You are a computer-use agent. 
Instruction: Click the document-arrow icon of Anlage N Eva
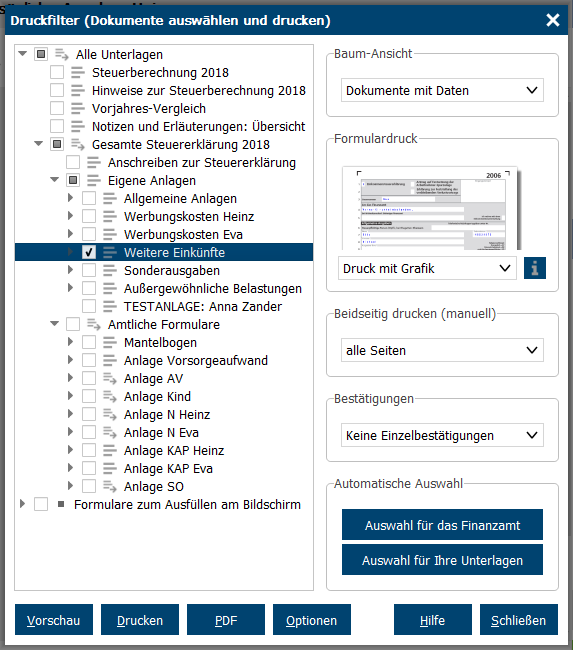[110, 432]
